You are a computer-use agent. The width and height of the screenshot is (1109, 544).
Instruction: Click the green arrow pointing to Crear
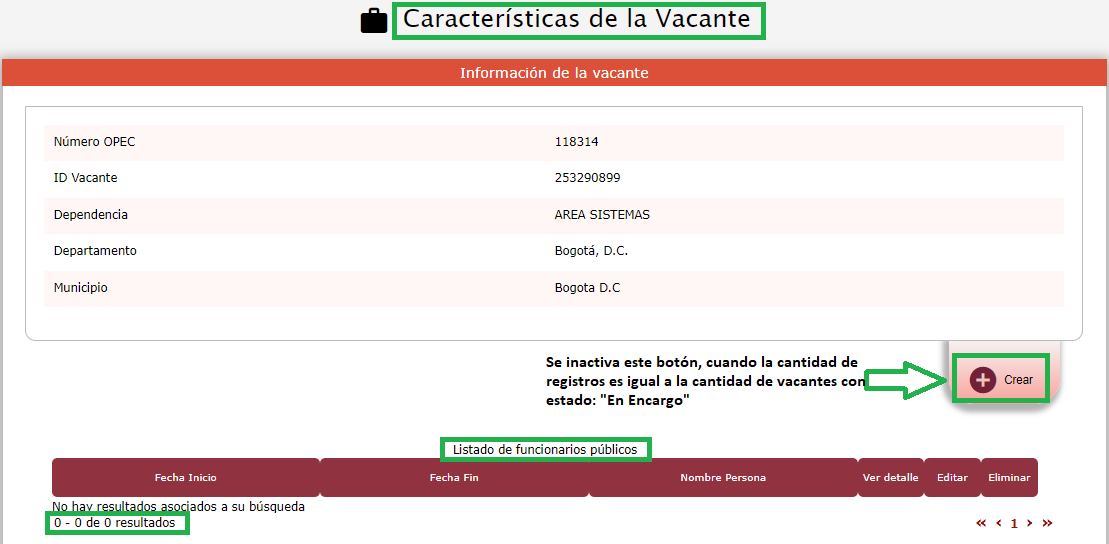pyautogui.click(x=906, y=380)
